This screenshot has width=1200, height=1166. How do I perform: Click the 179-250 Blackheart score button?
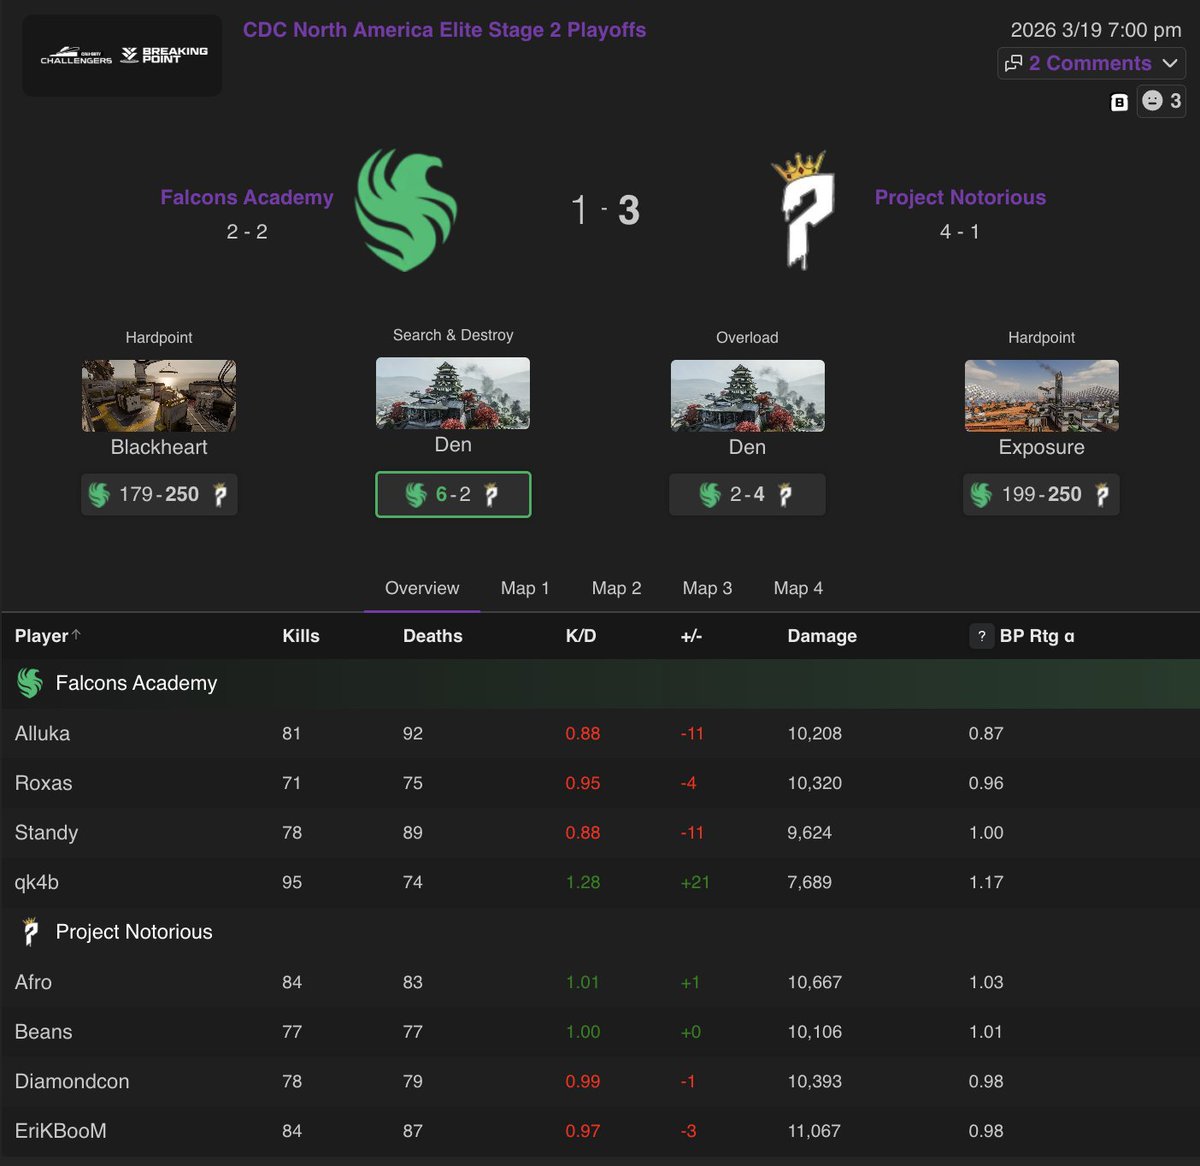coord(159,494)
